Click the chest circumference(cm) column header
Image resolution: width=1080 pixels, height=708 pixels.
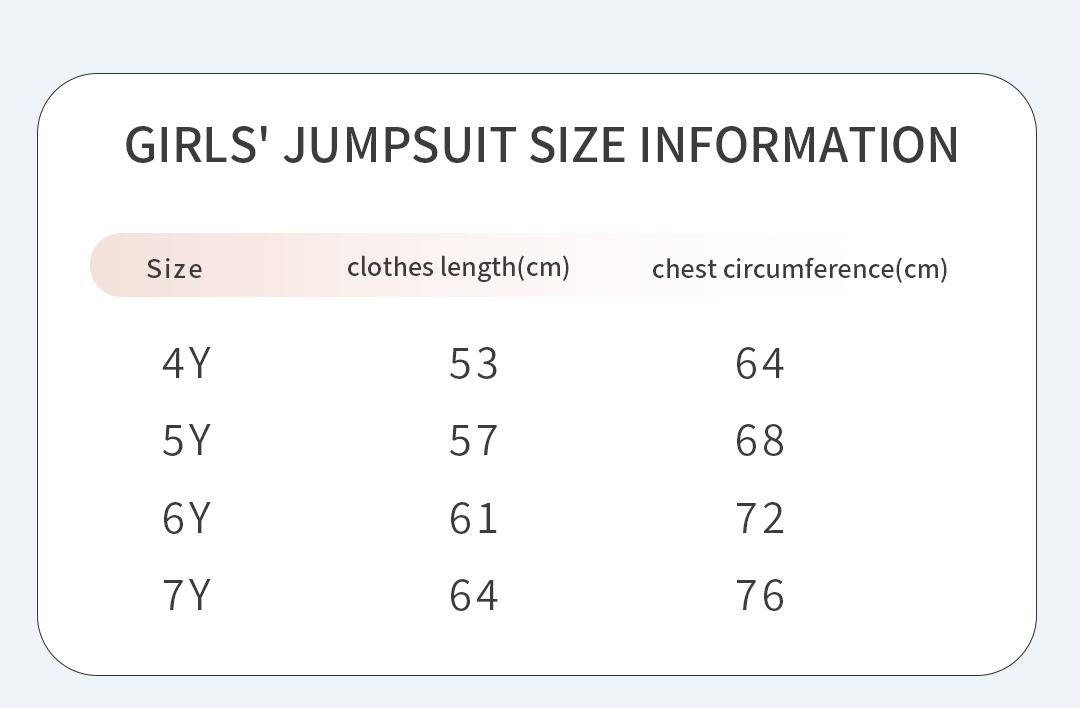(x=799, y=268)
